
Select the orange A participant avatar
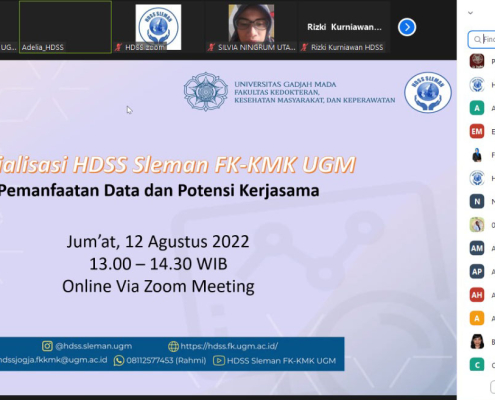point(477,318)
